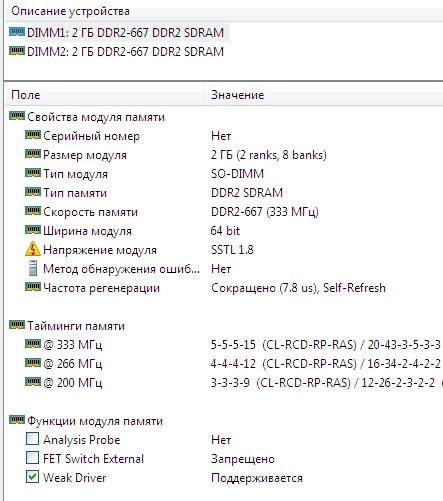
Task: Select the Analysis Probe label
Action: 82,440
